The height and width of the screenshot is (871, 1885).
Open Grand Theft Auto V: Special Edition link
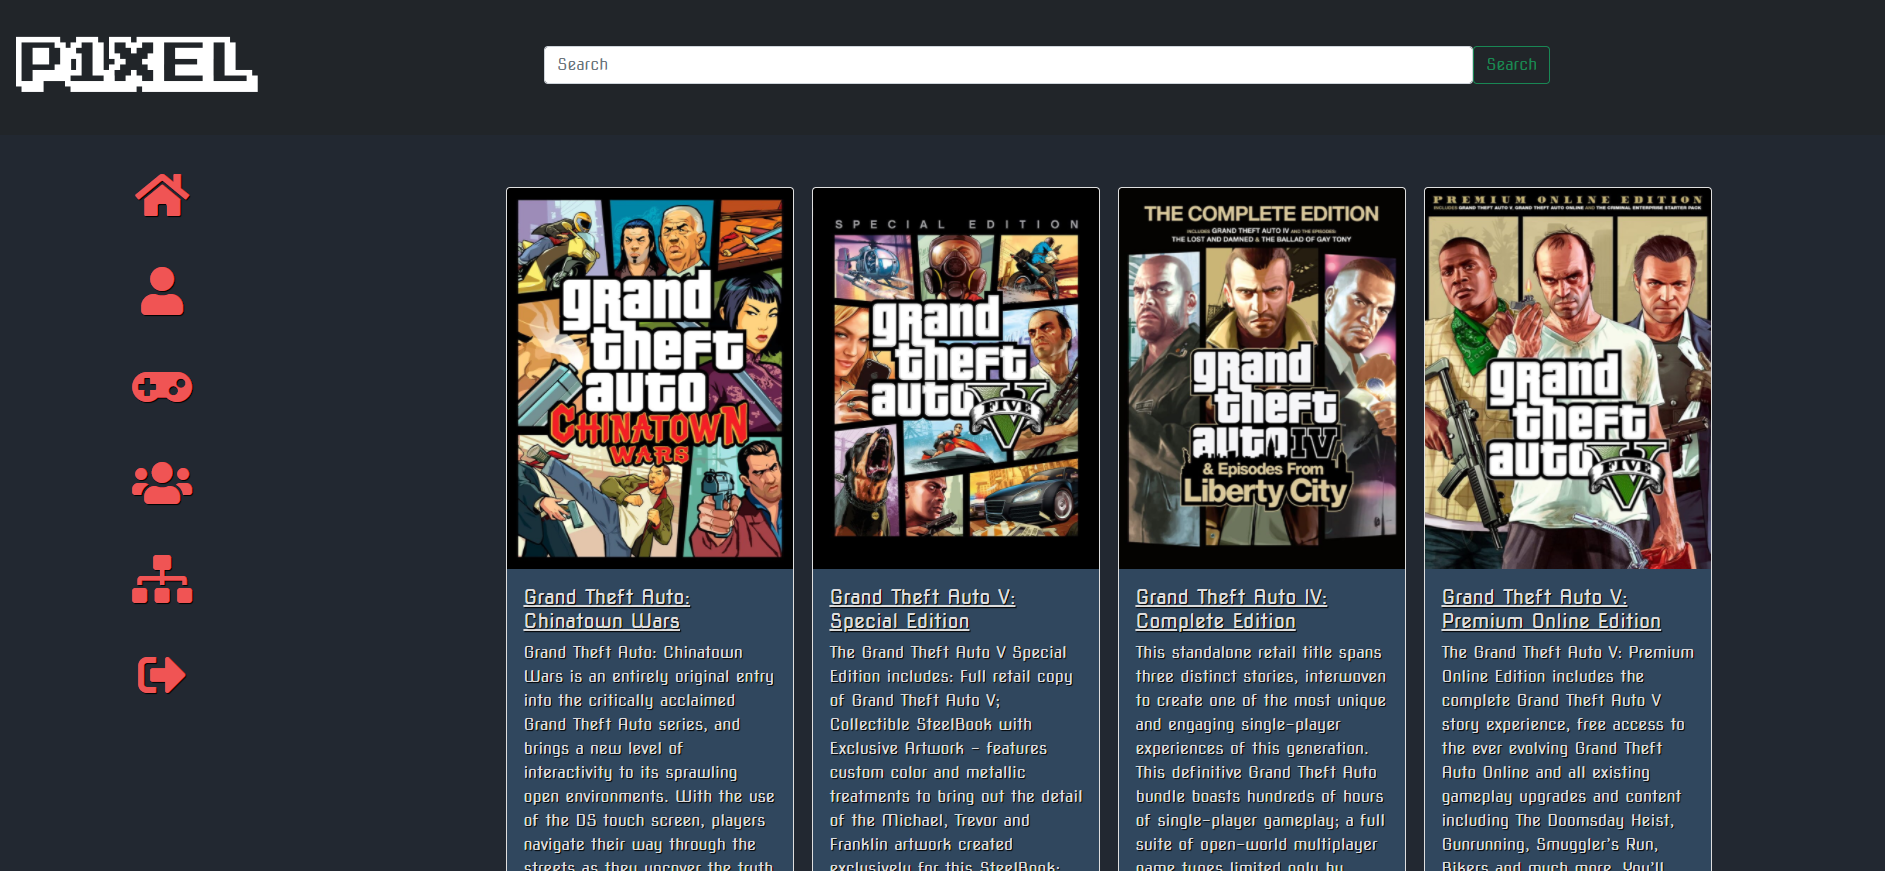click(922, 609)
